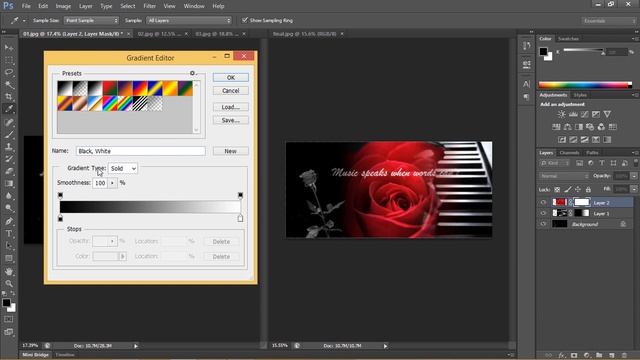This screenshot has width=640, height=360.
Task: Select the Magic Wand tool
Action: click(x=9, y=84)
